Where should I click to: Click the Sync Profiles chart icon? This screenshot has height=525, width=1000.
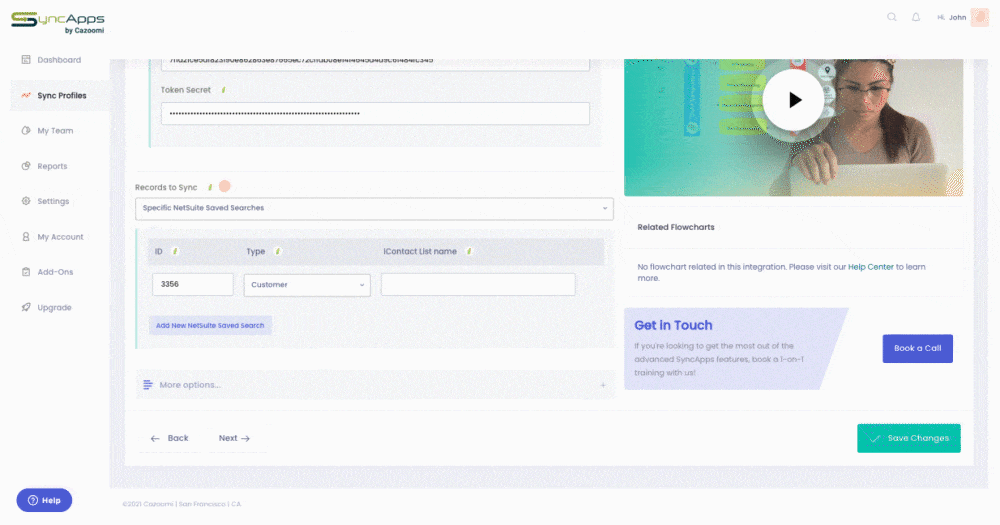pos(26,96)
